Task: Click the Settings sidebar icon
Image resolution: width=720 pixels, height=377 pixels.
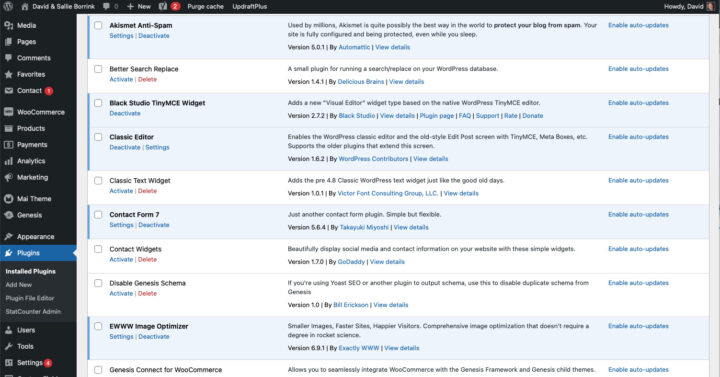Action: 8,363
